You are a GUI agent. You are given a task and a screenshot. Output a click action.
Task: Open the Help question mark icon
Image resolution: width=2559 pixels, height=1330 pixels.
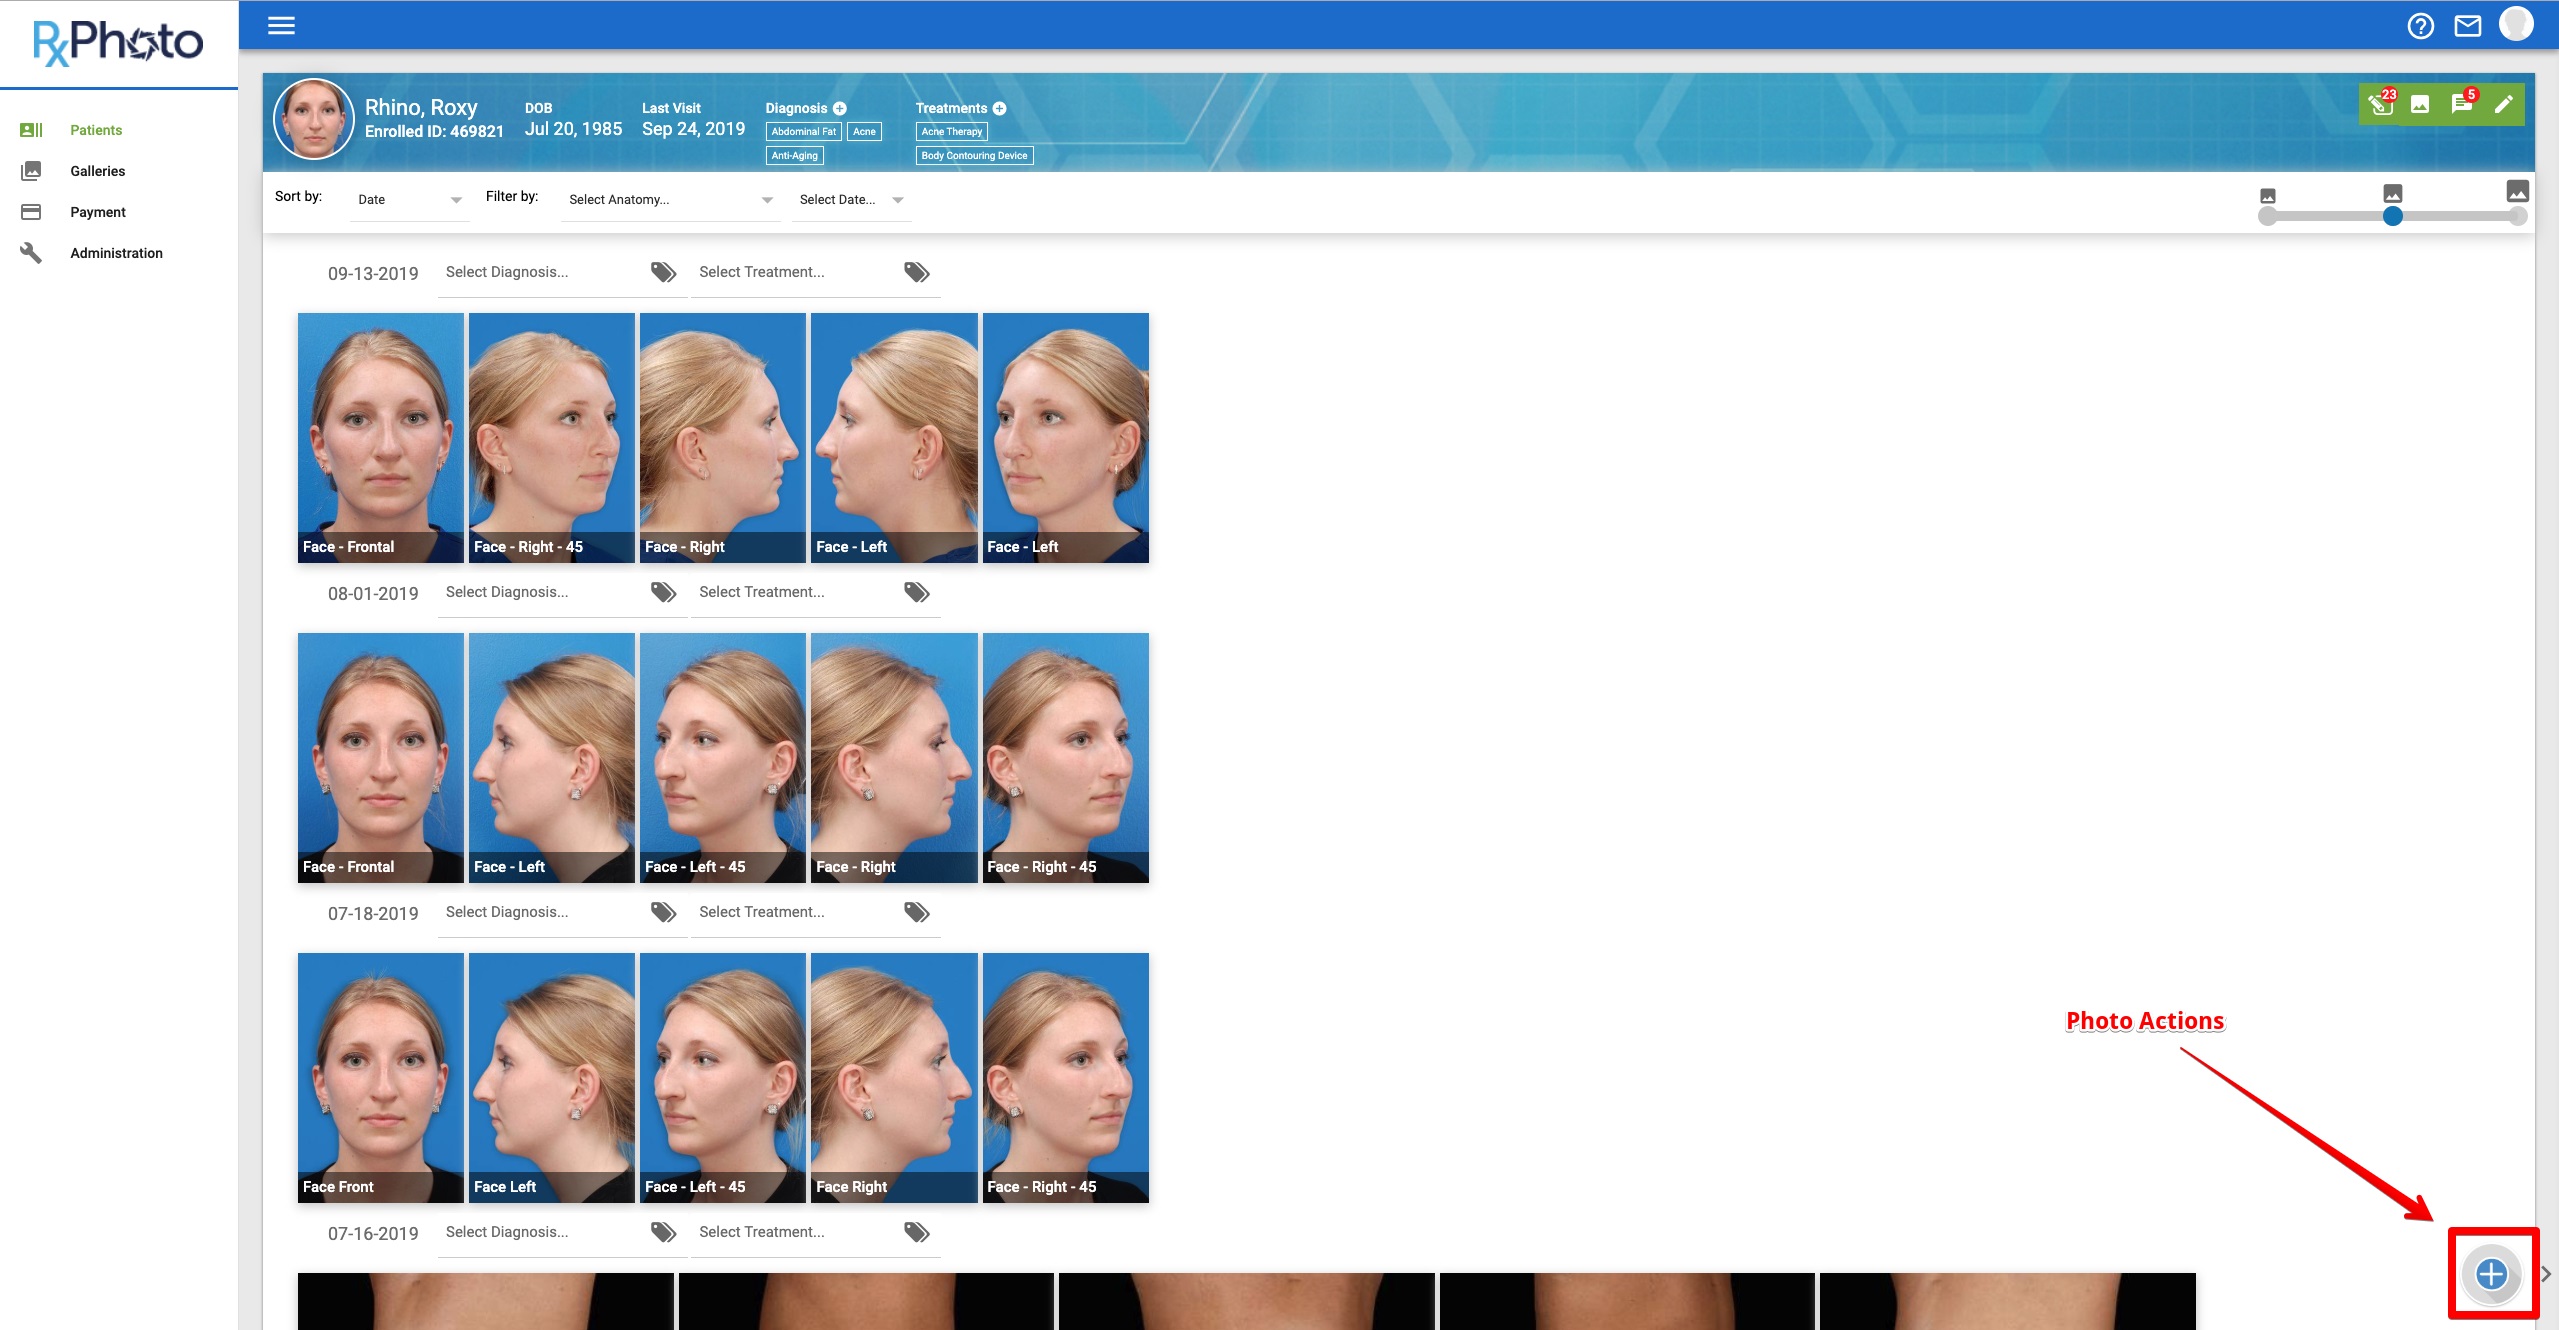(2420, 25)
